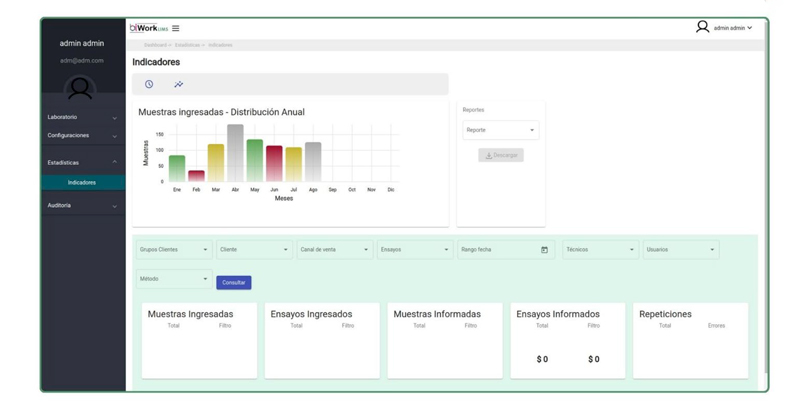Click the Descargar download button
The width and height of the screenshot is (800, 409).
click(501, 155)
